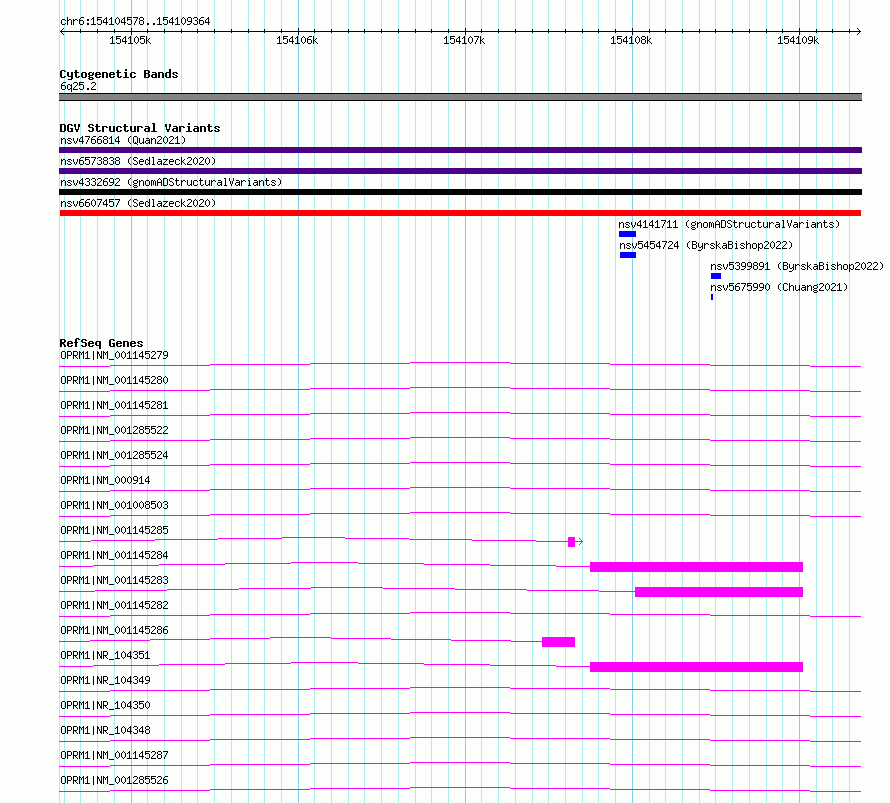
Task: Select the OPRM1|NM_001145287 transcript label
Action: [114, 755]
